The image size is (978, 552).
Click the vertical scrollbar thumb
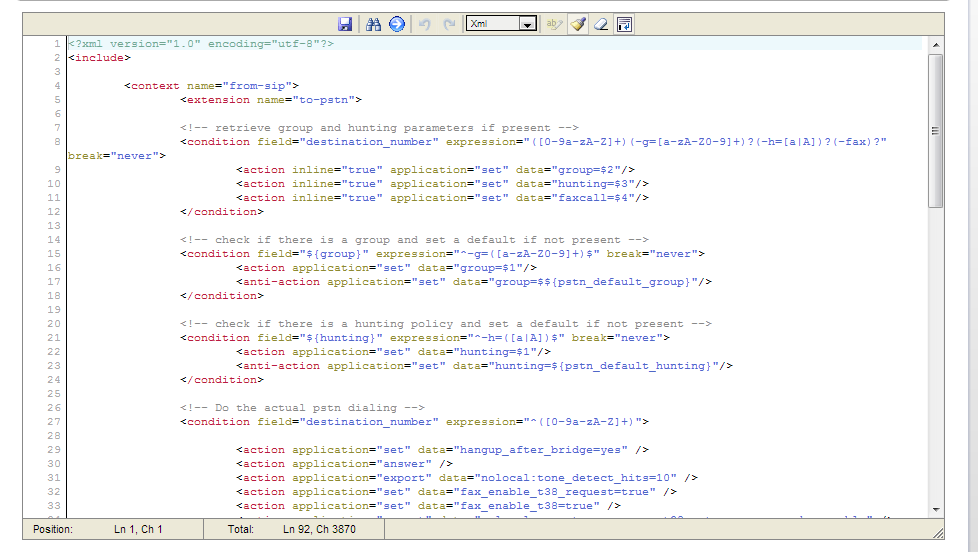click(x=935, y=130)
